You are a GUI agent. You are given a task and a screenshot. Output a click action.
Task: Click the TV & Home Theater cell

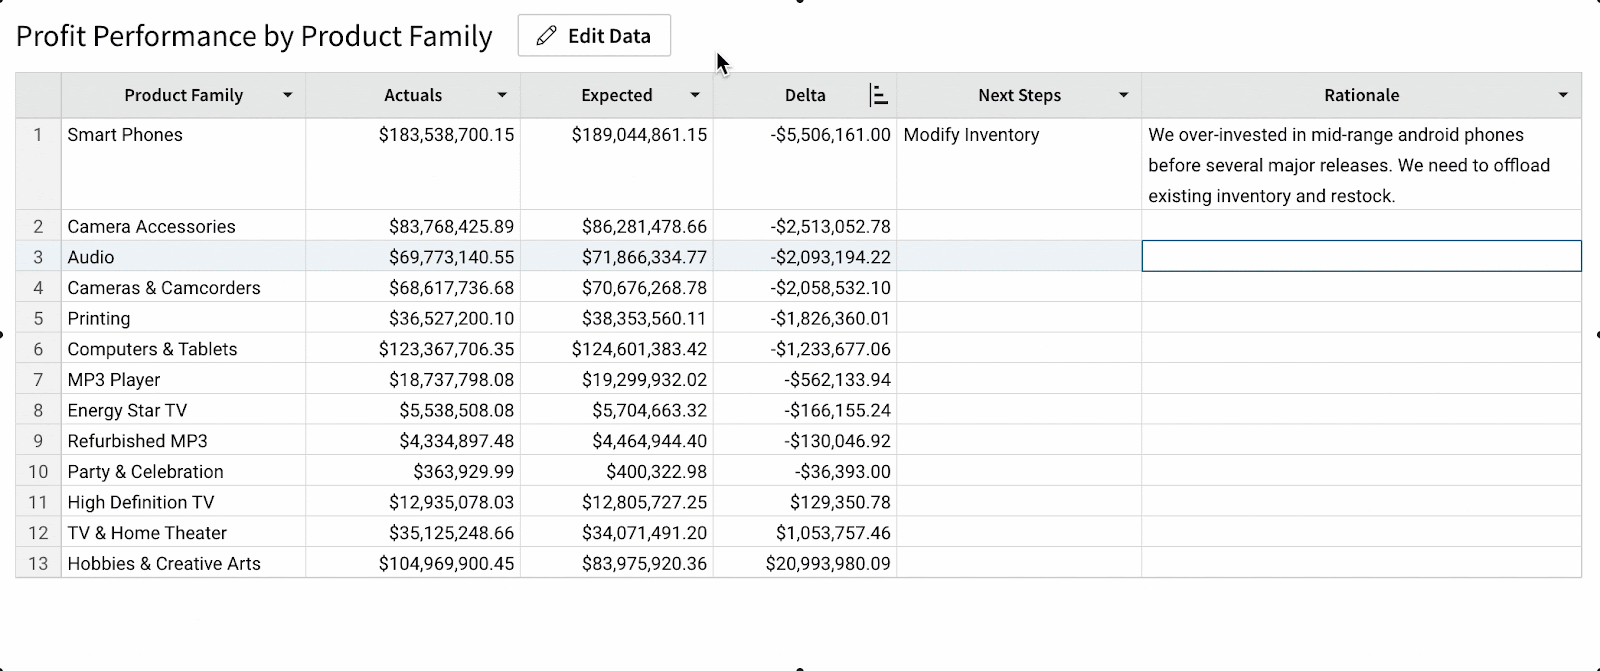coord(147,533)
